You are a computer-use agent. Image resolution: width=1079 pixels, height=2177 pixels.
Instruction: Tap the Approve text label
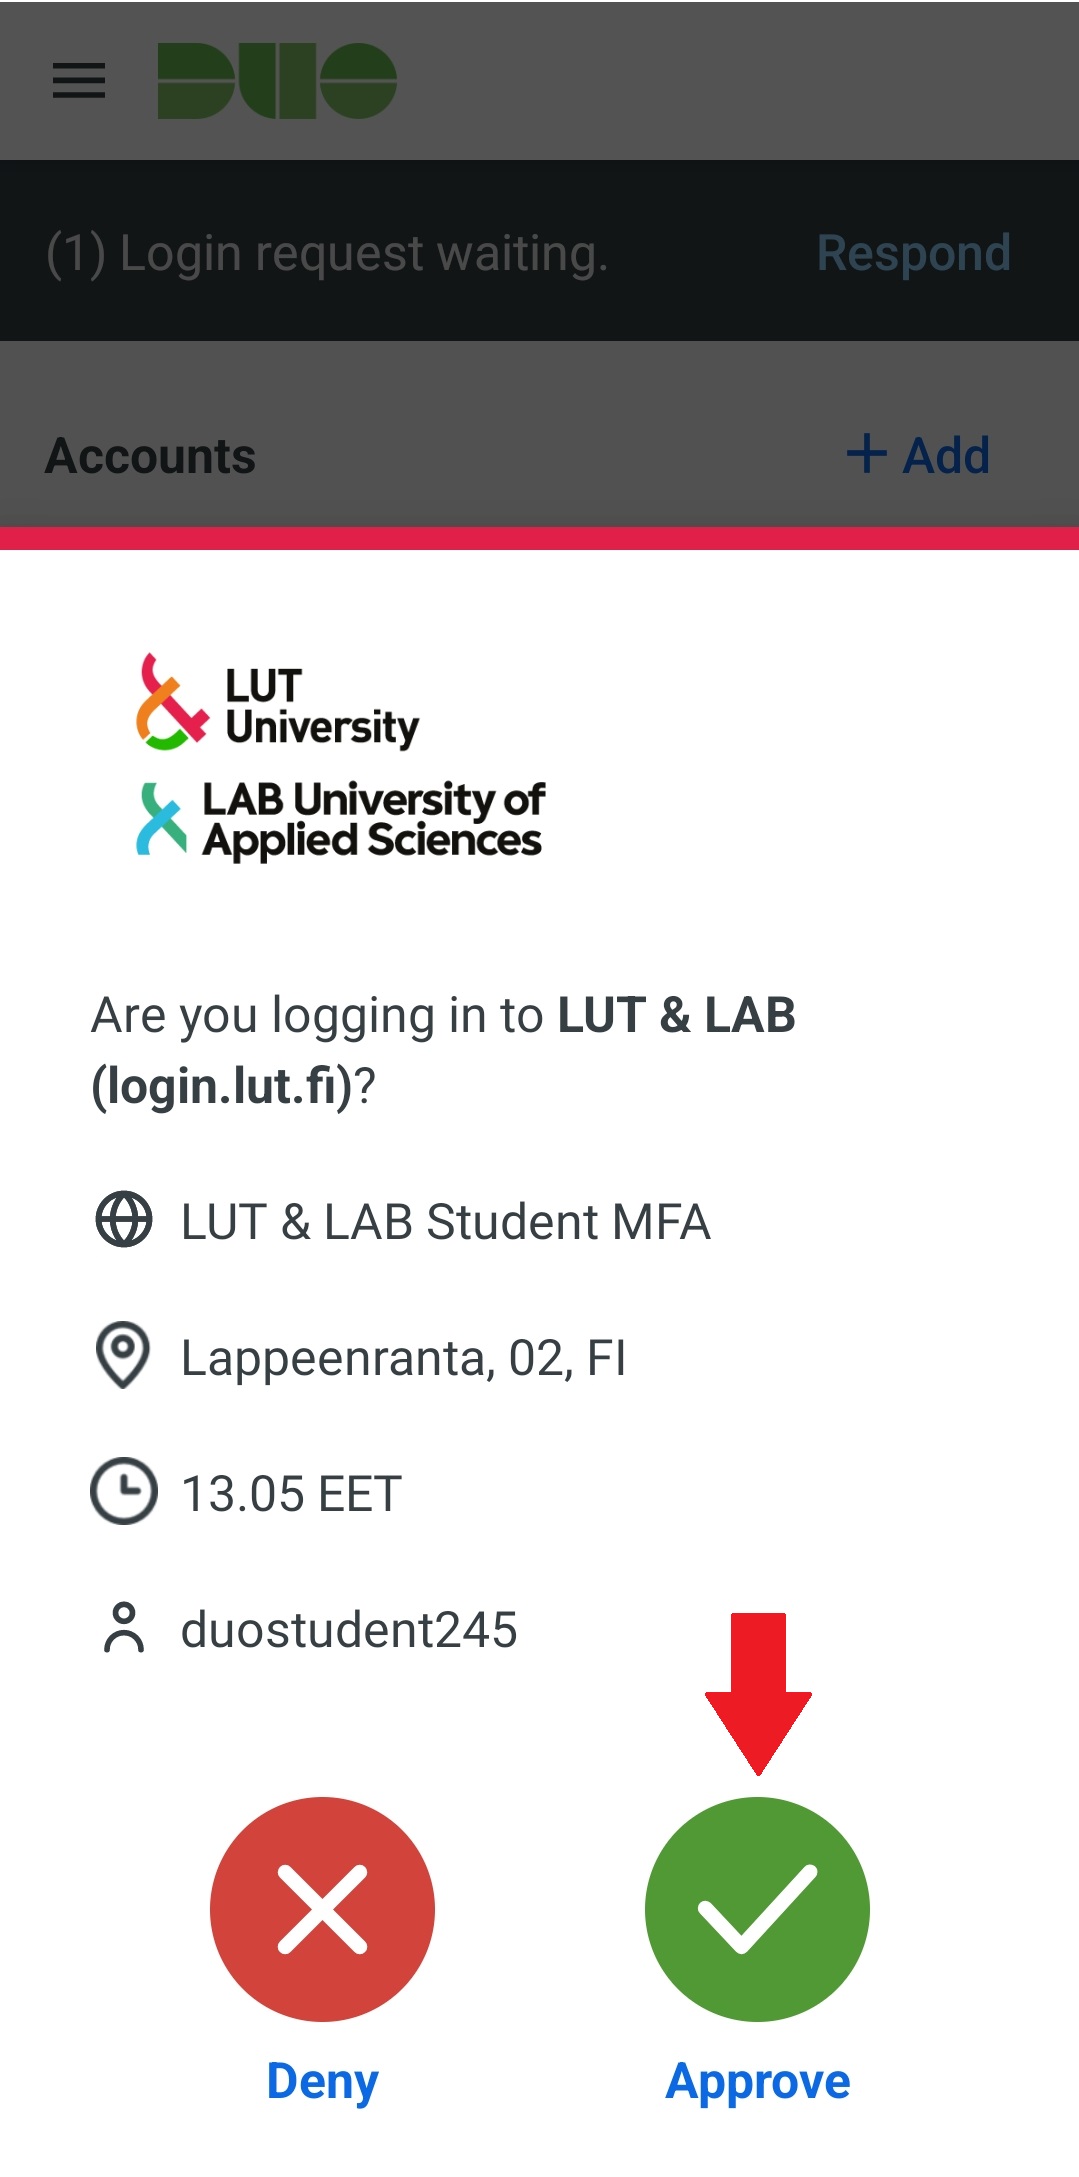point(758,2082)
